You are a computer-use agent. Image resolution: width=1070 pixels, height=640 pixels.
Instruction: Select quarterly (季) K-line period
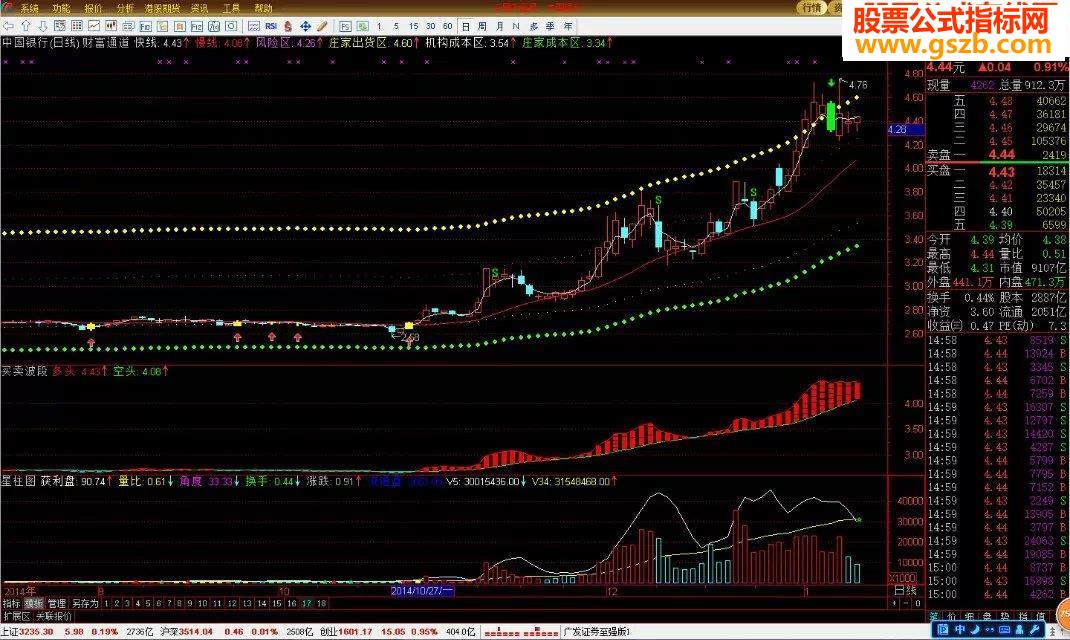tap(550, 26)
